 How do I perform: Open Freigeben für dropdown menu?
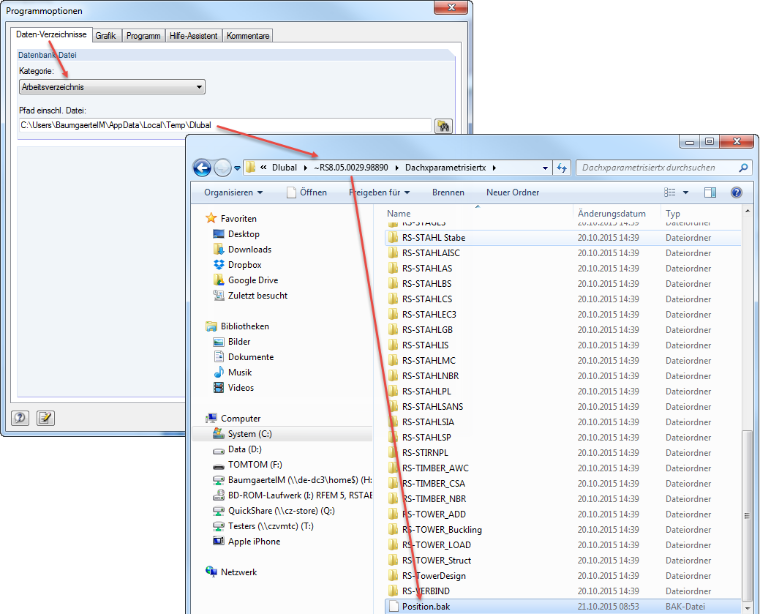coord(379,192)
